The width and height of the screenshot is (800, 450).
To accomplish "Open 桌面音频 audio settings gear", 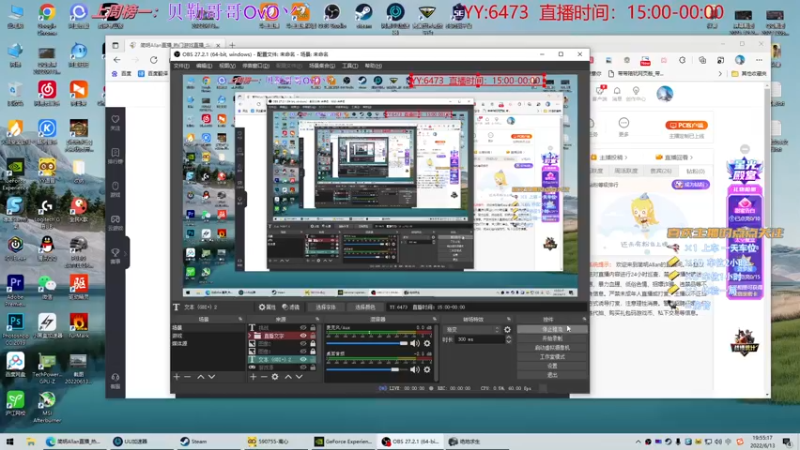I will click(427, 369).
